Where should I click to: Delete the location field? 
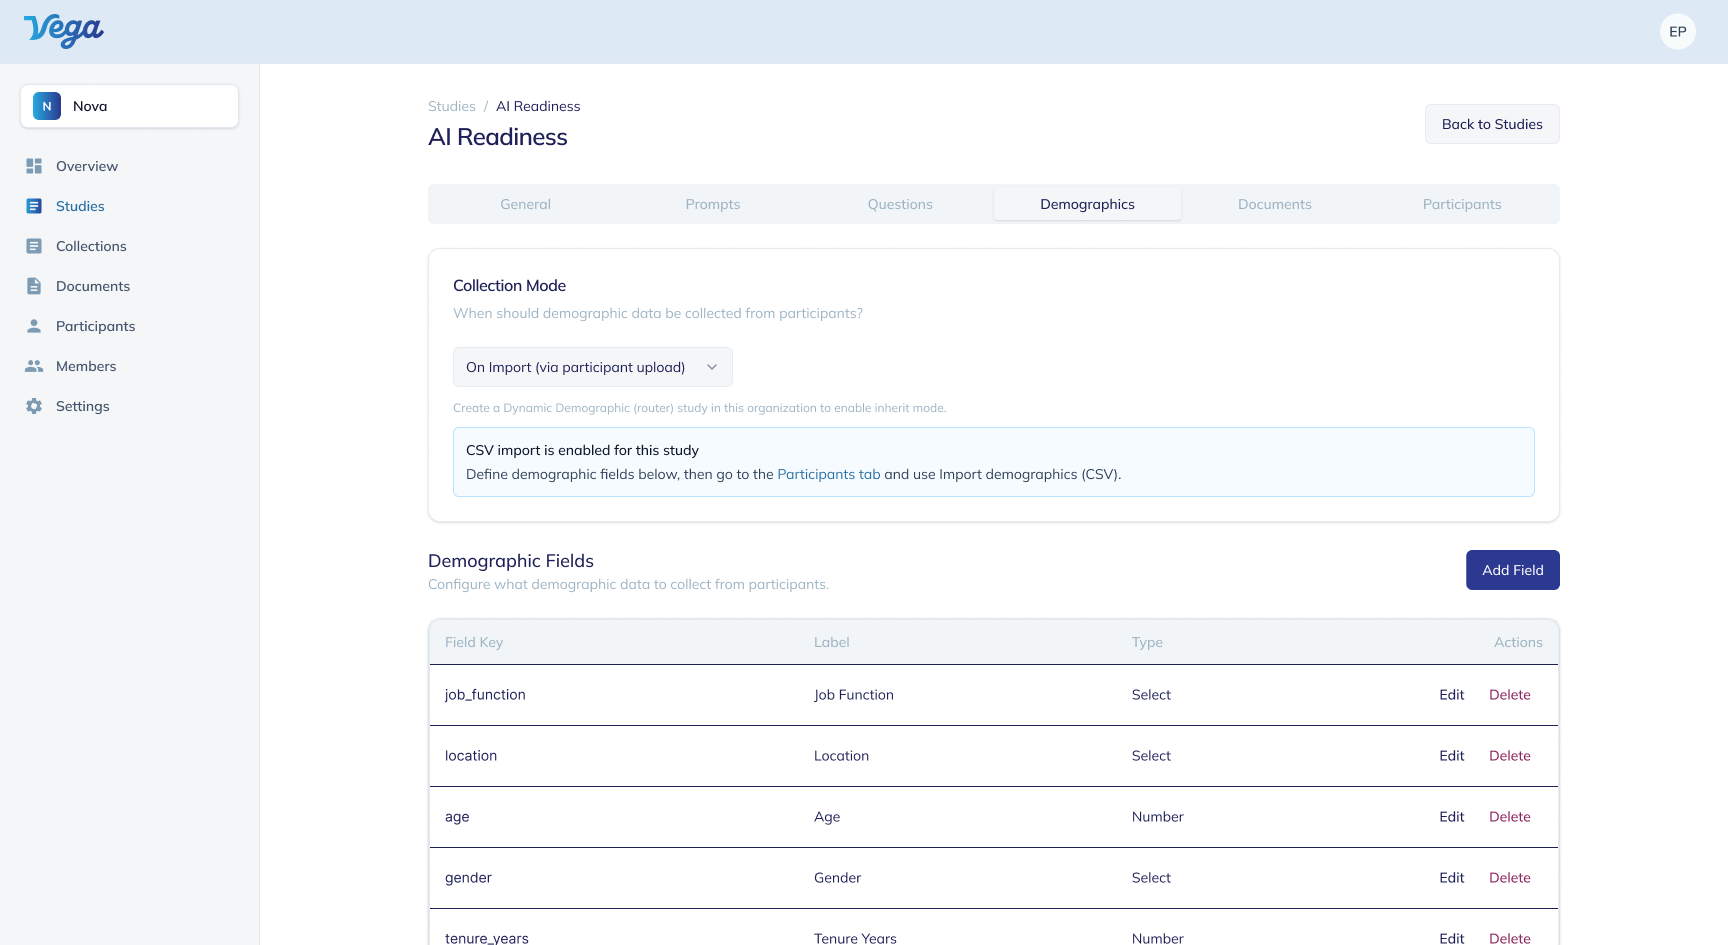[x=1510, y=756]
